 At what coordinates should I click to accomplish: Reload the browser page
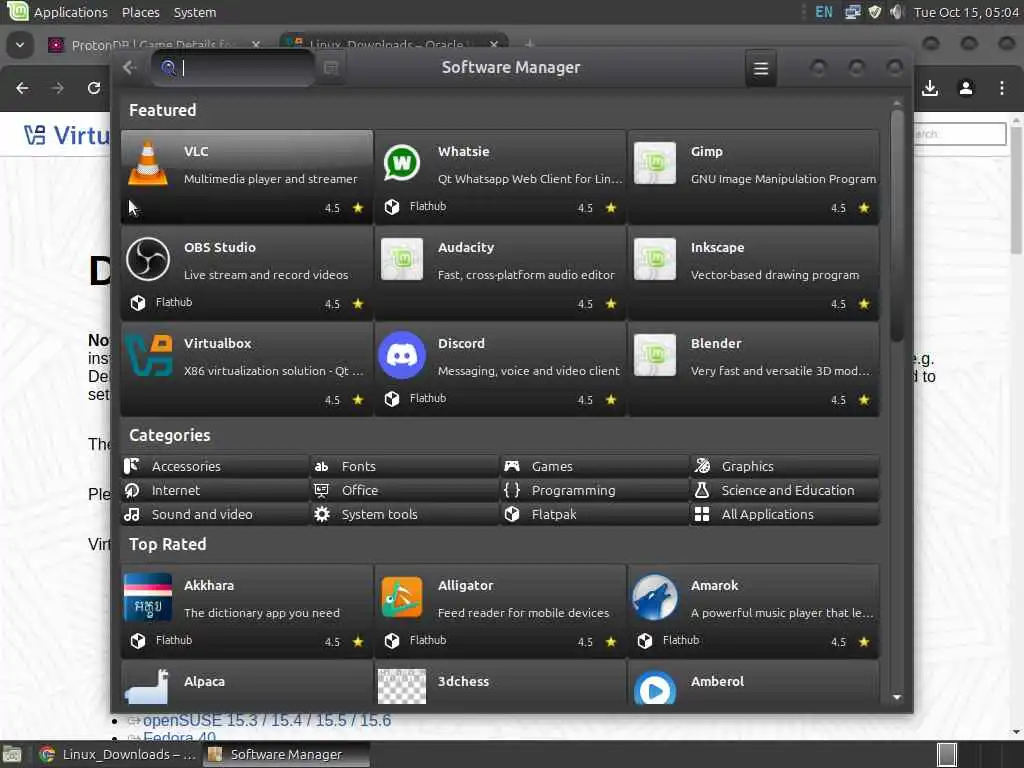94,88
